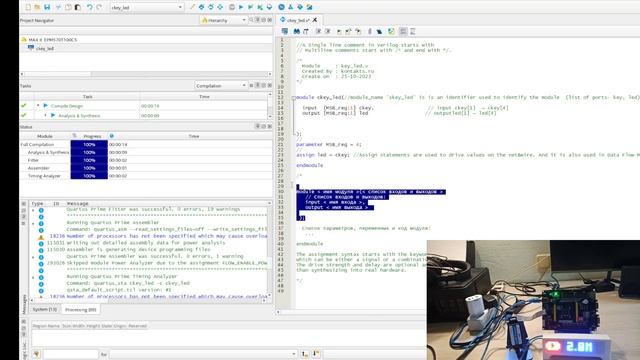Save the file with the floppy disk icon
The width and height of the screenshot is (640, 360).
[x=47, y=7]
